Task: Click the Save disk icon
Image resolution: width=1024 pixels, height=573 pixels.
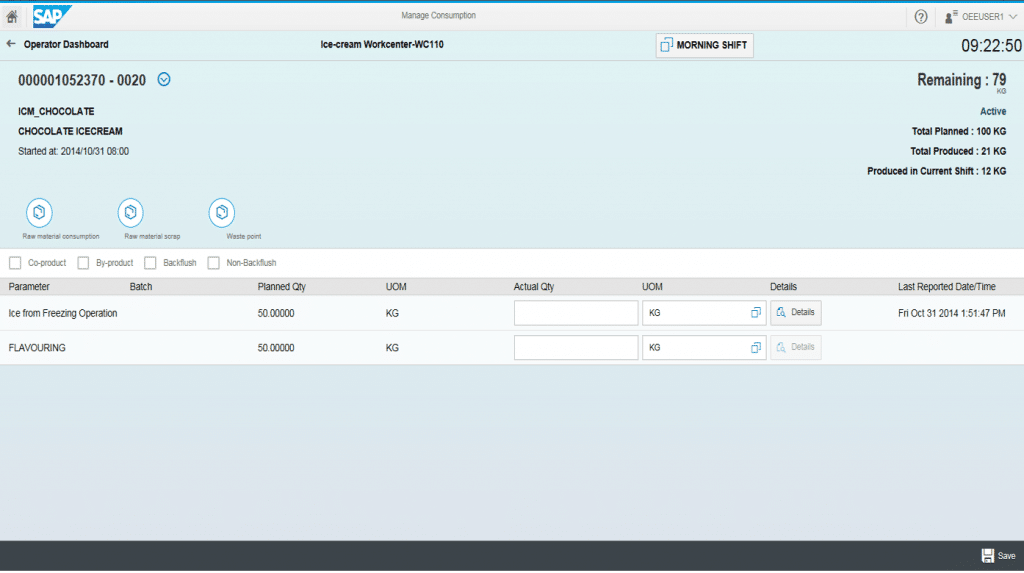Action: coord(988,556)
